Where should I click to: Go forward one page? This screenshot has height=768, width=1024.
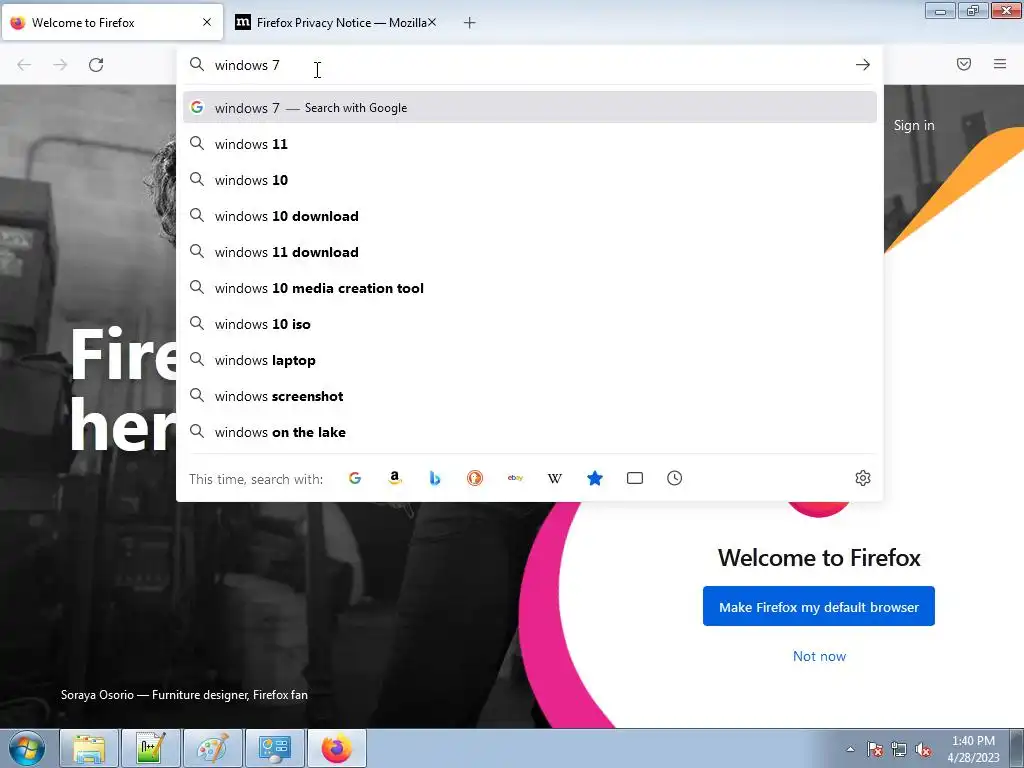coord(60,65)
